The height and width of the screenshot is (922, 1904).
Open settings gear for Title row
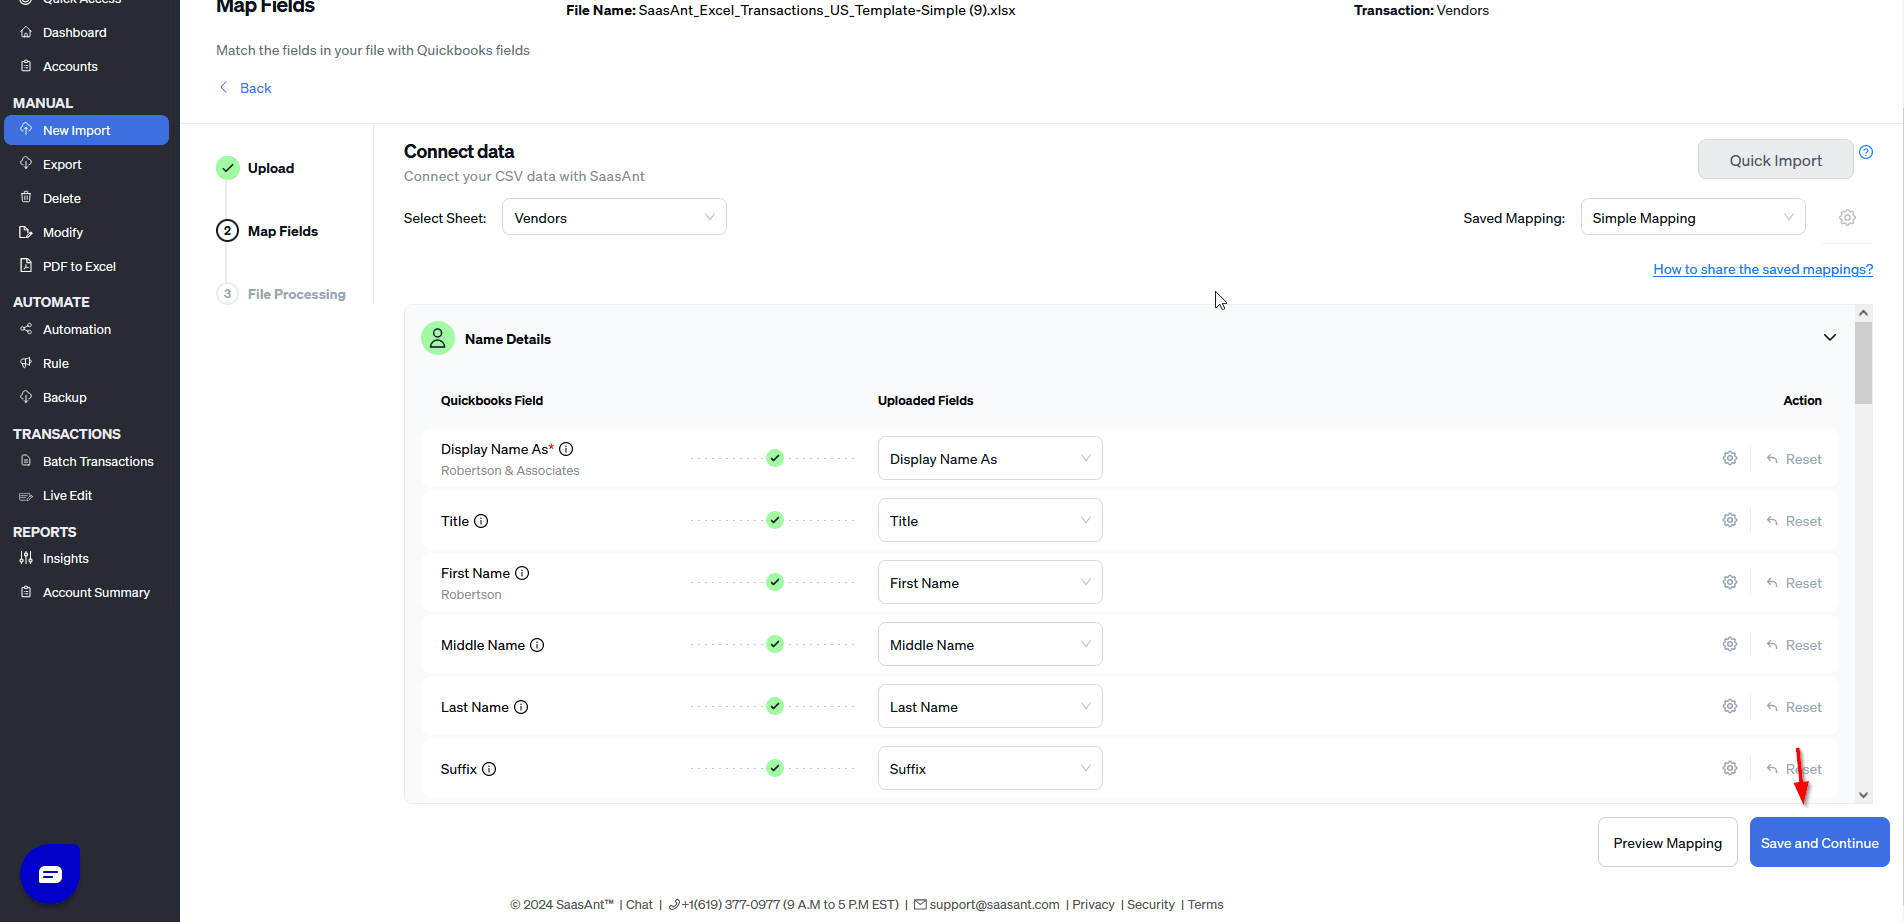click(1730, 520)
